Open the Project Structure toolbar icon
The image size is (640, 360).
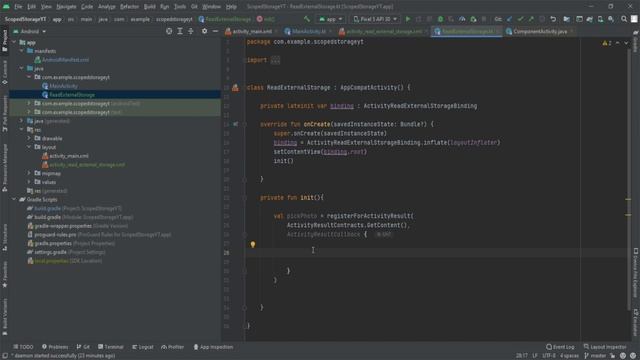click(567, 19)
